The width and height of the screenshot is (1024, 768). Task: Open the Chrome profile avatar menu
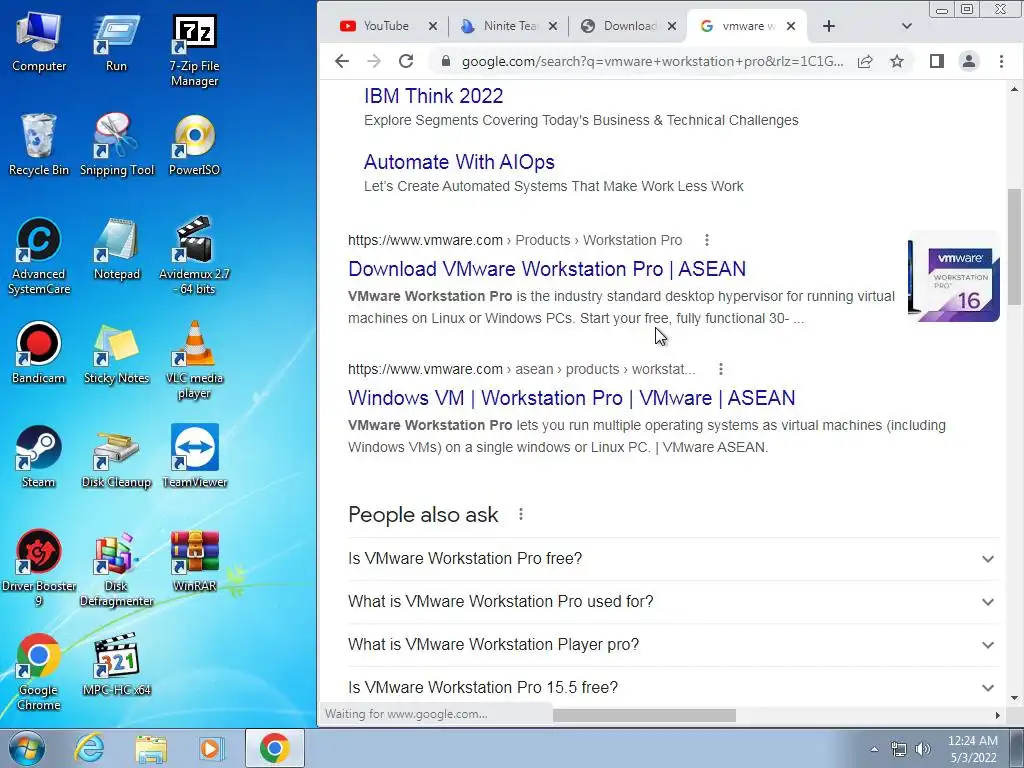click(968, 61)
